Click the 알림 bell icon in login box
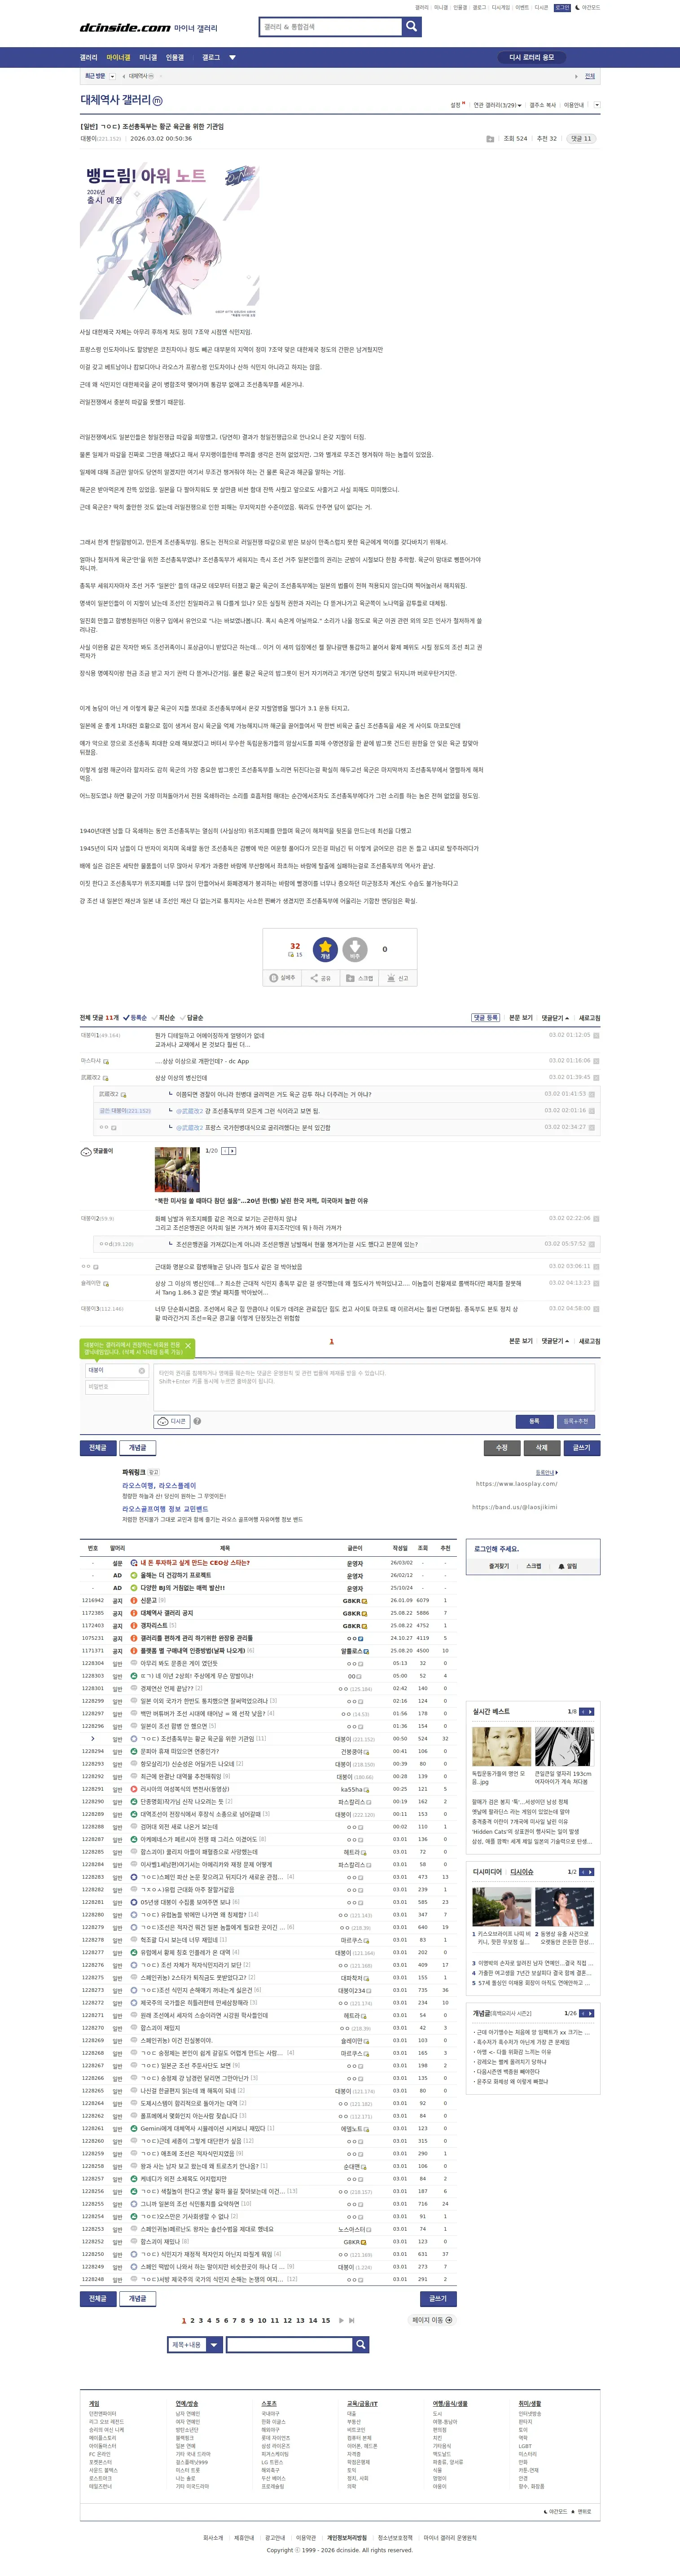 [x=562, y=1566]
